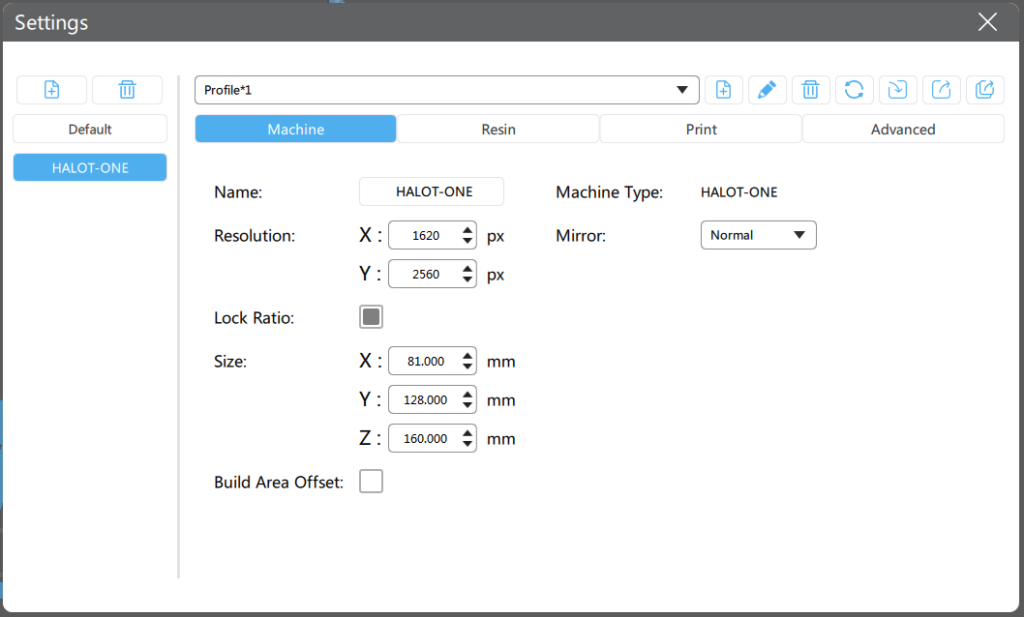
Task: Increase Size X value
Action: point(468,355)
